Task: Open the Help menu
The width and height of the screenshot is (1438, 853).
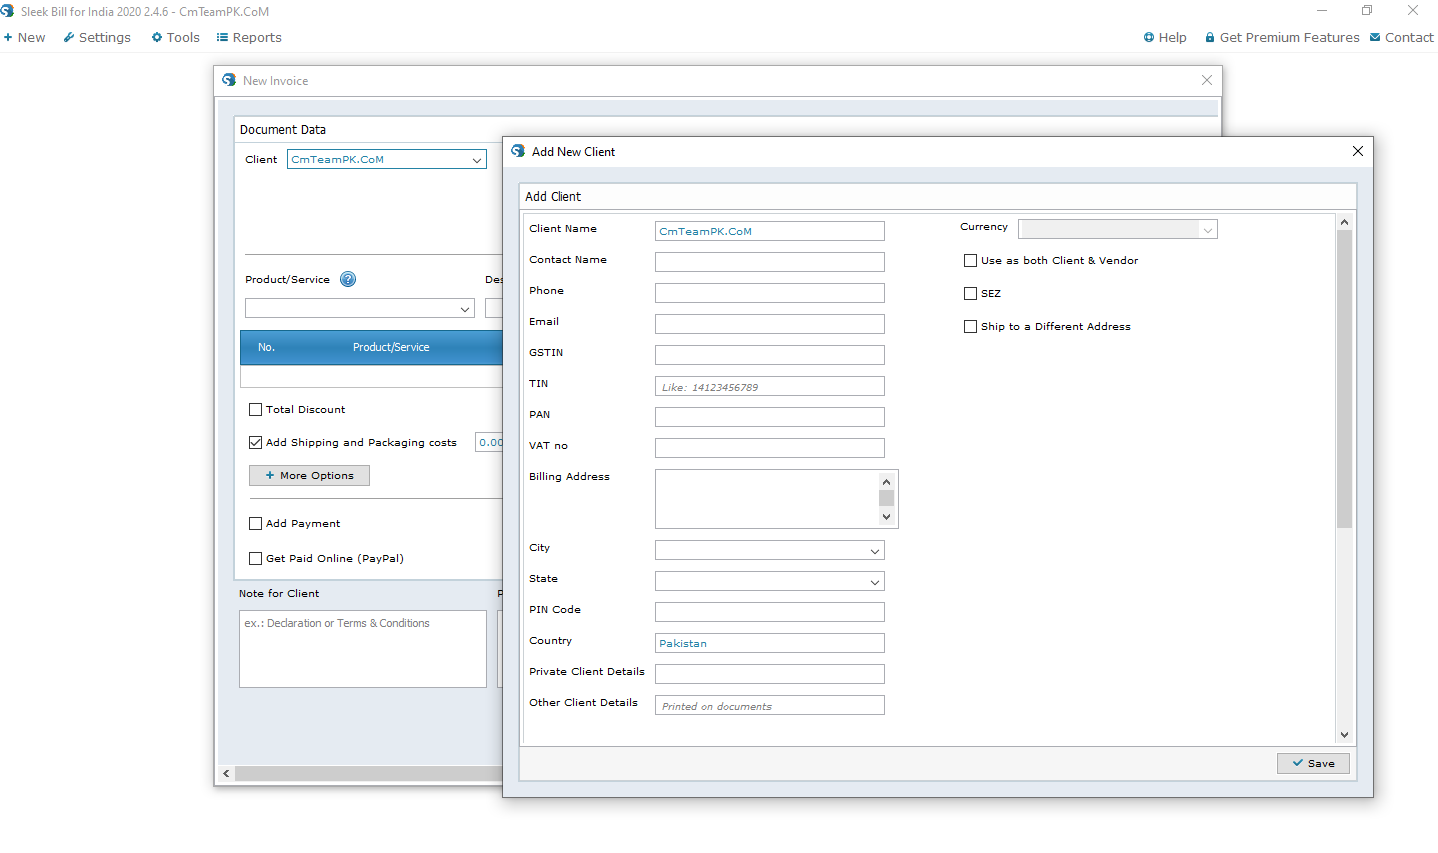Action: tap(1165, 37)
